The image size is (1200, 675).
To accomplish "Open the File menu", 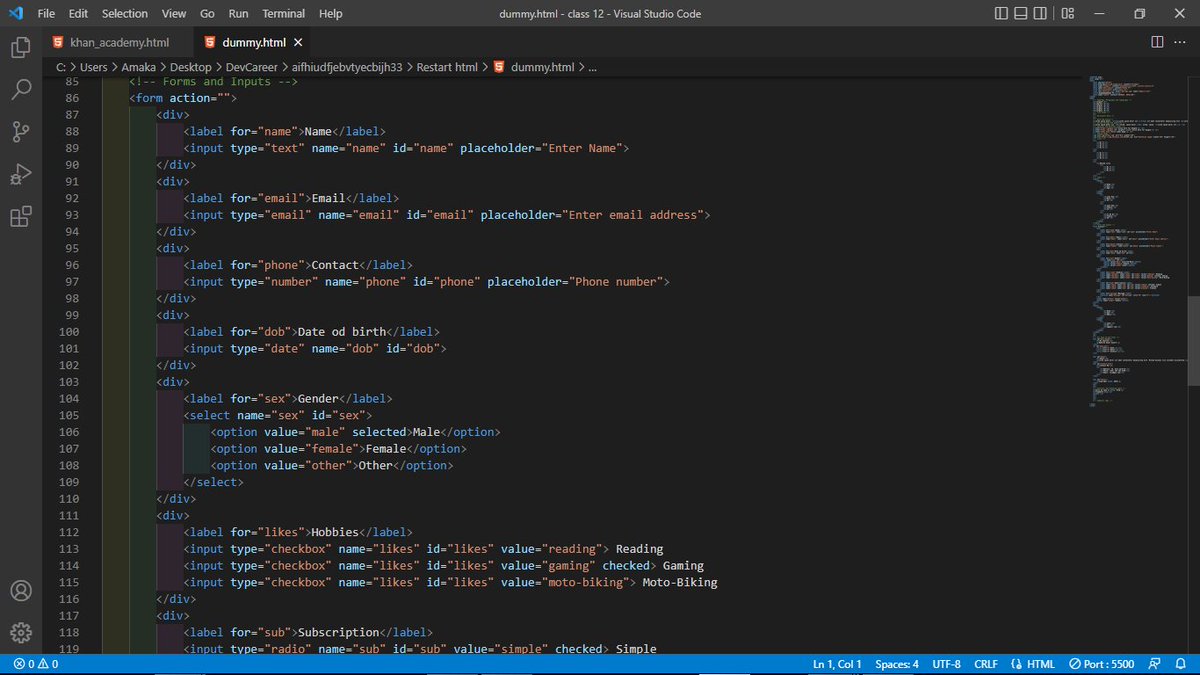I will (46, 13).
